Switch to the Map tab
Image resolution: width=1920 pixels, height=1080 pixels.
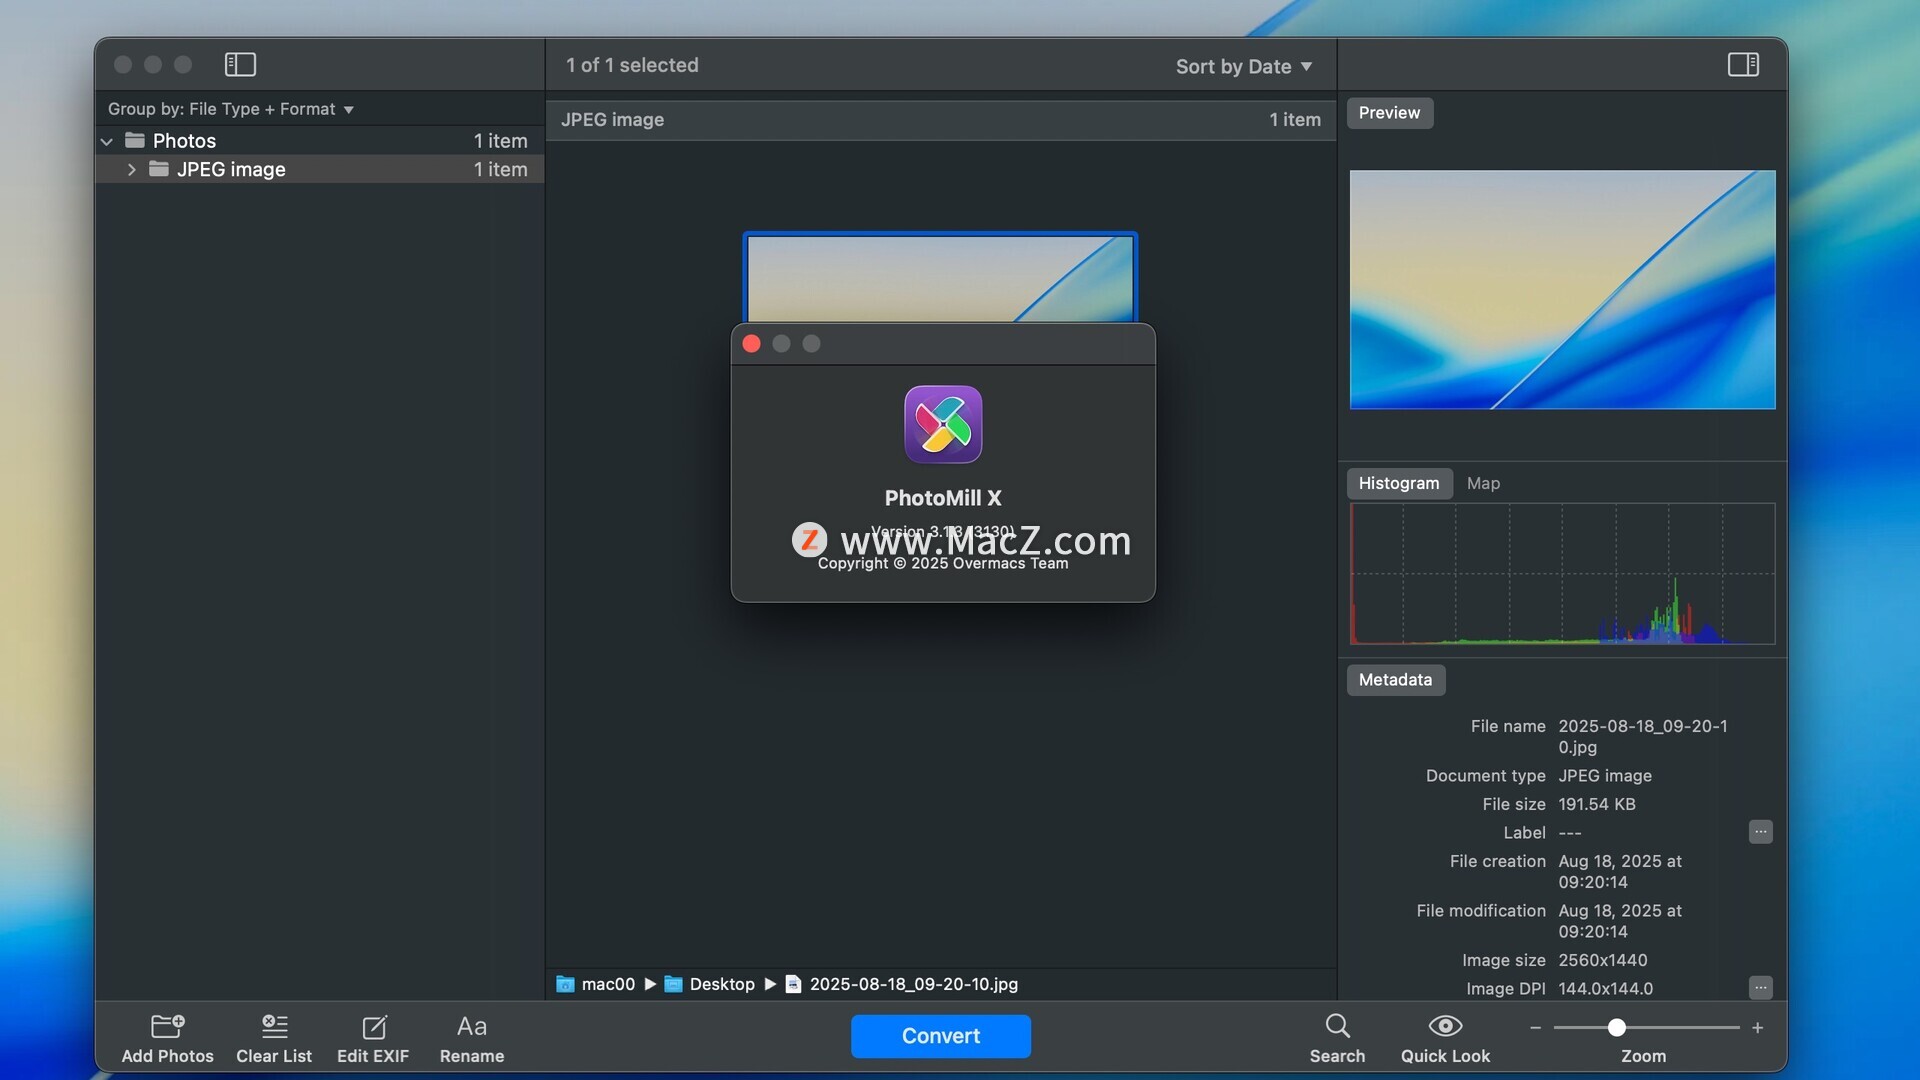pos(1483,483)
